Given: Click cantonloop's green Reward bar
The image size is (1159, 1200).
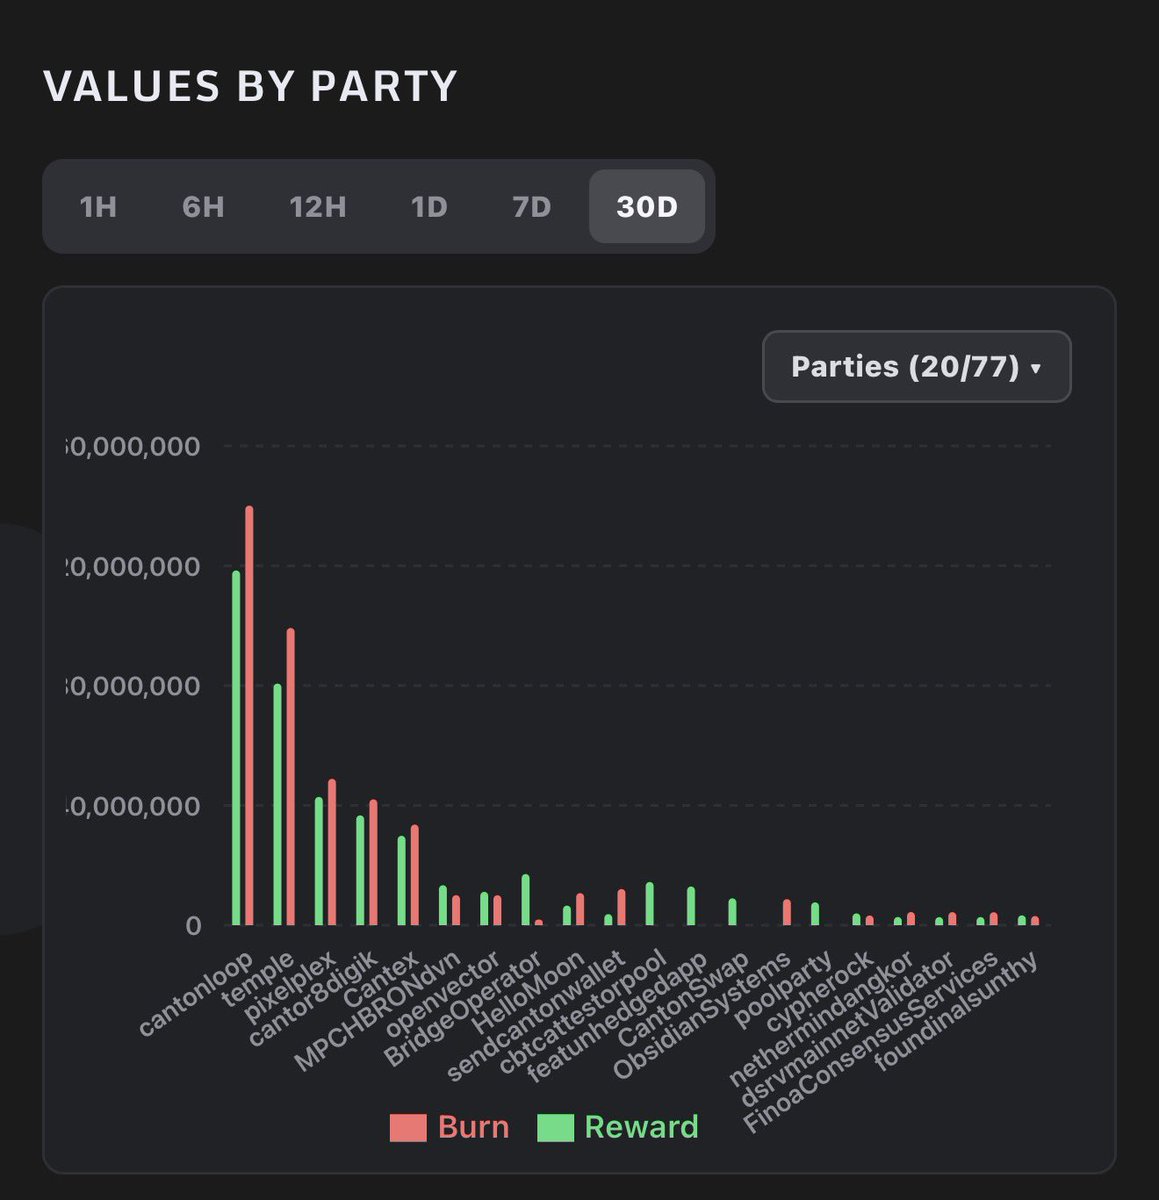Looking at the screenshot, I should pyautogui.click(x=236, y=748).
